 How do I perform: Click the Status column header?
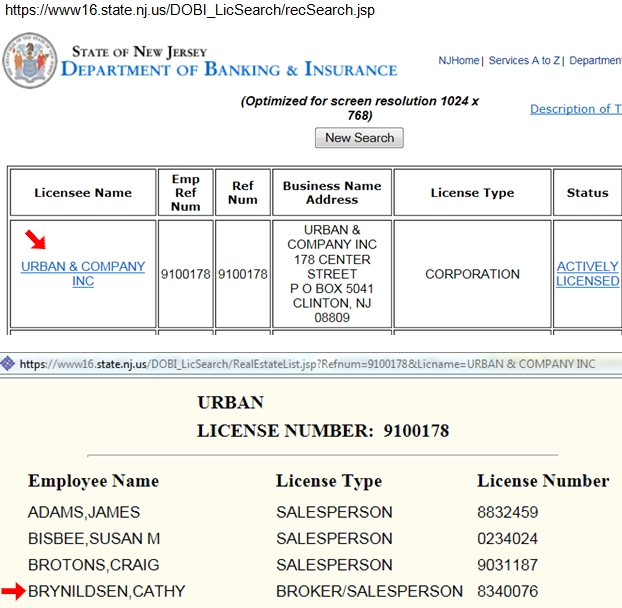[x=587, y=193]
